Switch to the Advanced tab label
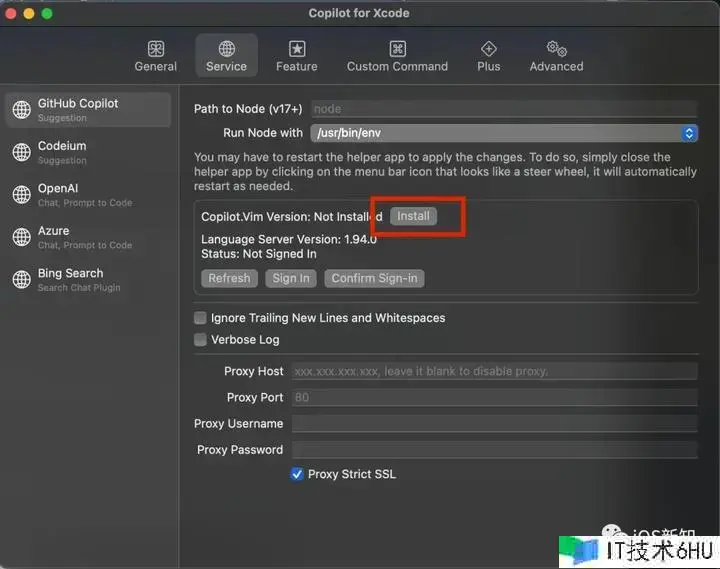The image size is (720, 569). click(557, 67)
